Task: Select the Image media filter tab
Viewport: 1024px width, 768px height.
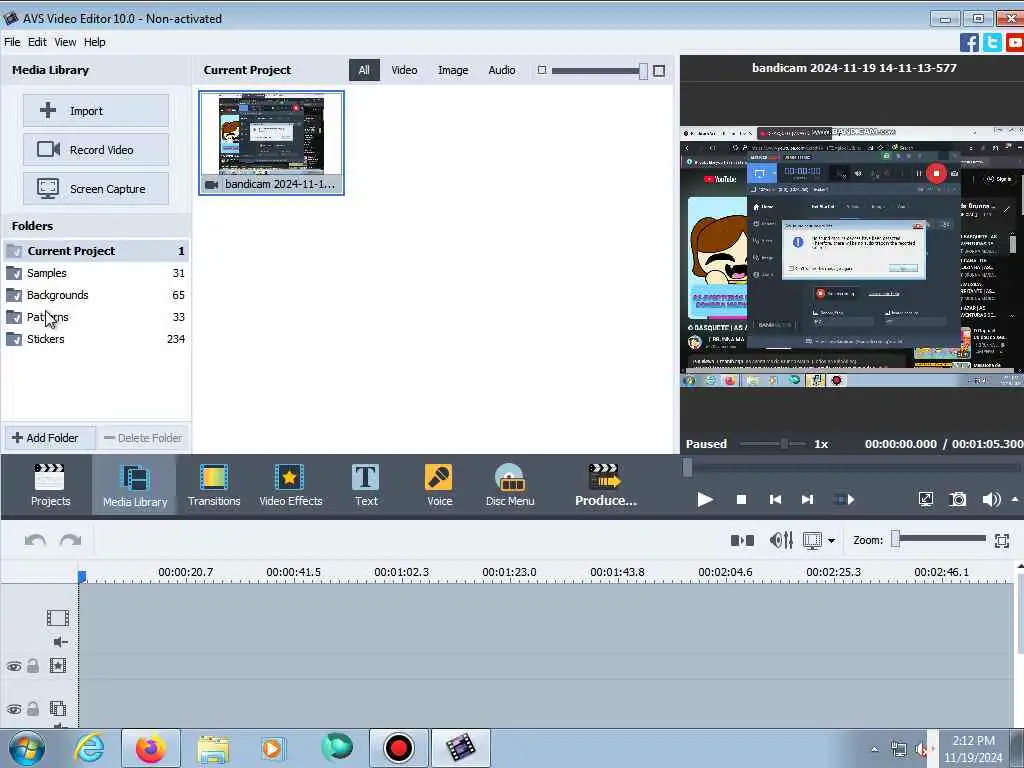Action: 453,70
